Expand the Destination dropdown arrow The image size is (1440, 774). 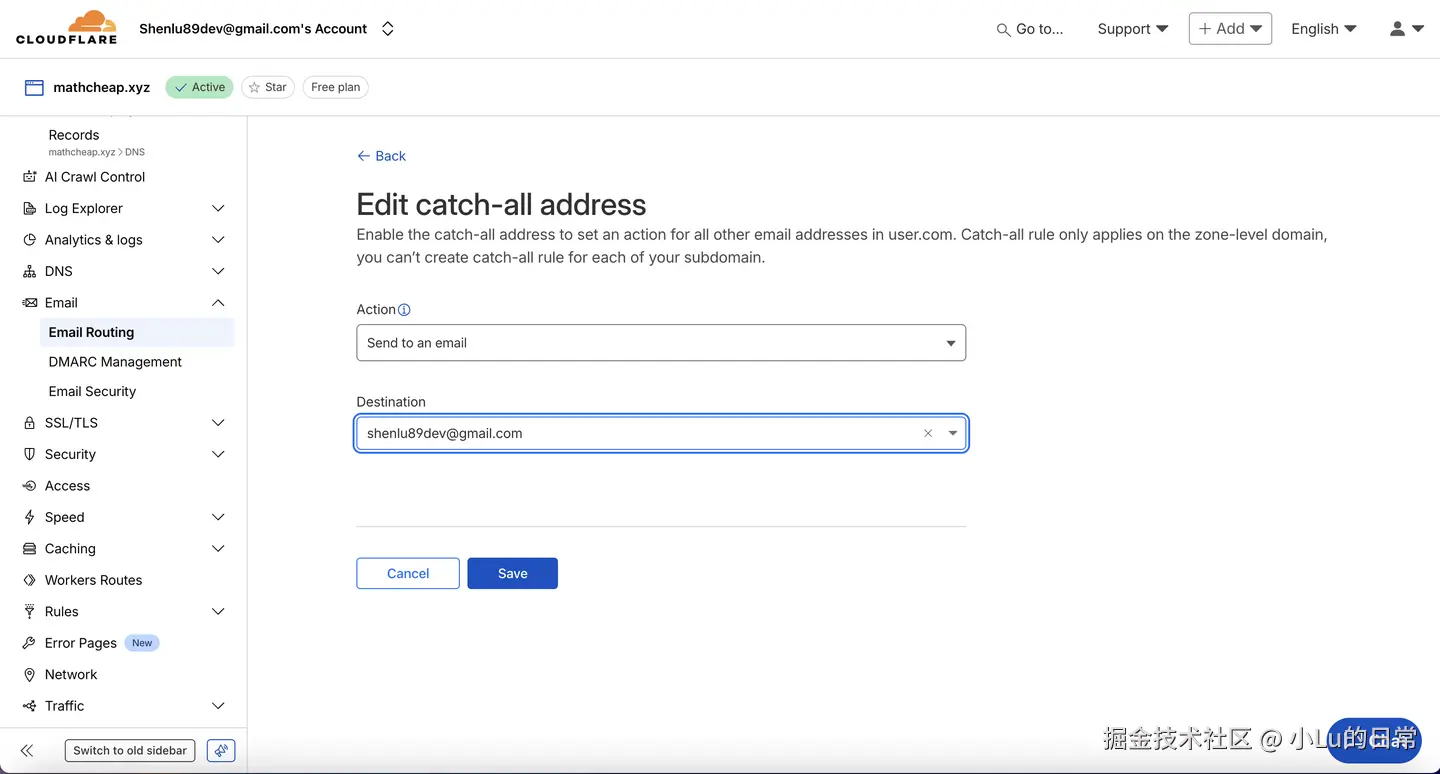[953, 433]
